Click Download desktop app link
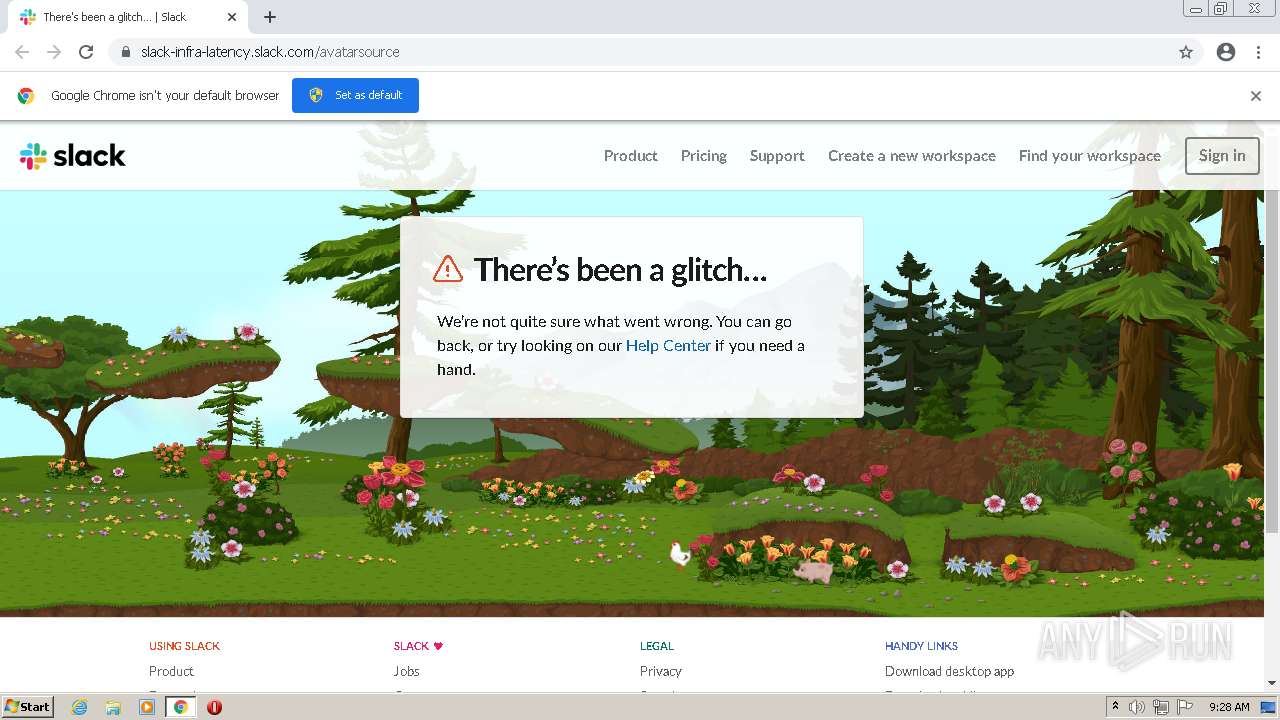1280x720 pixels. tap(949, 671)
